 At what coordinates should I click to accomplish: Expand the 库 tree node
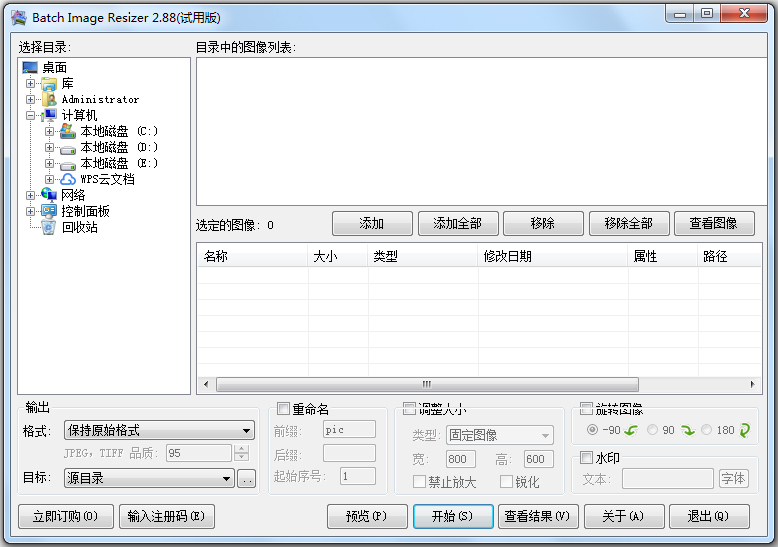click(30, 83)
